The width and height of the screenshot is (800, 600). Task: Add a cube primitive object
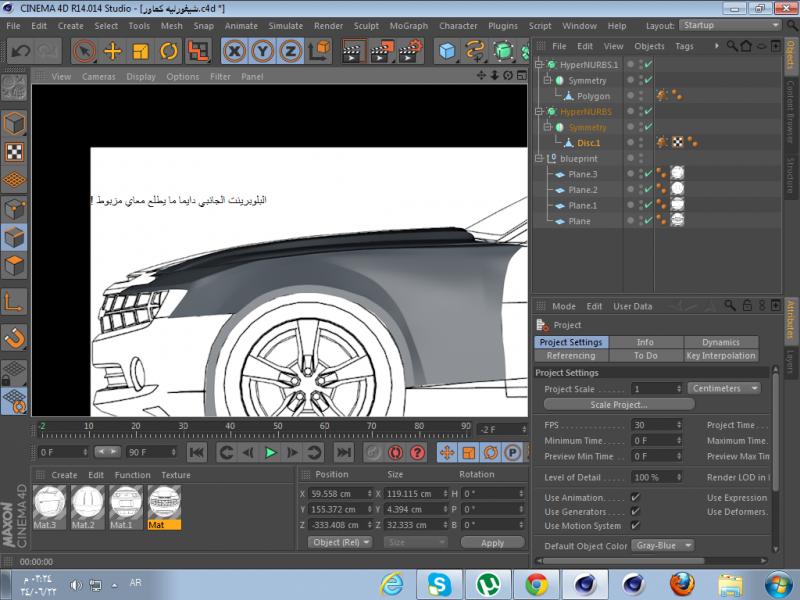click(x=447, y=51)
